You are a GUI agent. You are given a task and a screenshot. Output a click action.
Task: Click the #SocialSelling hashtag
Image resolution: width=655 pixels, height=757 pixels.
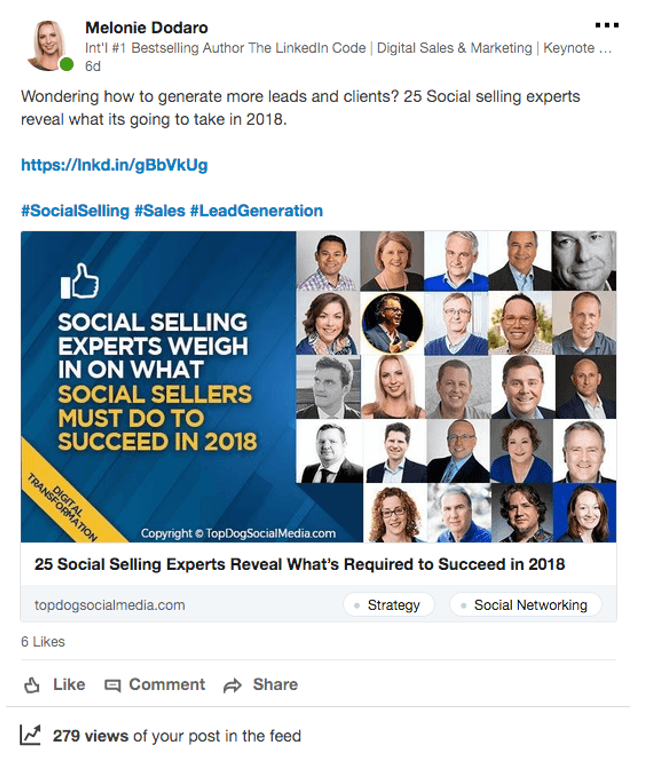tap(75, 211)
